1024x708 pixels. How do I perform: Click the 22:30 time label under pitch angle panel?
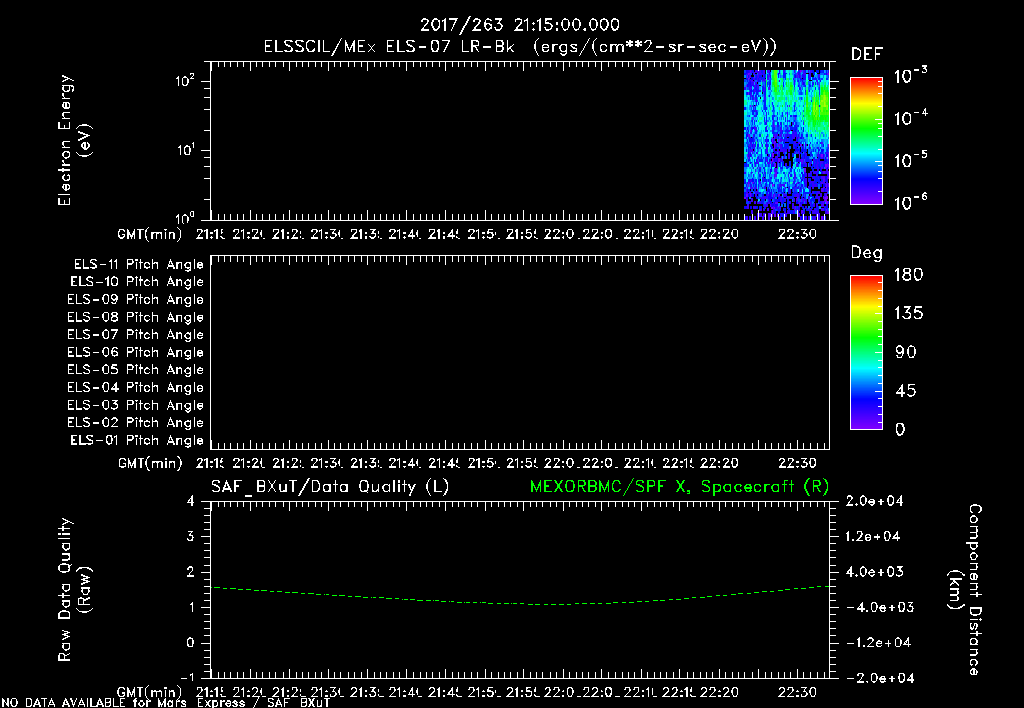tap(797, 463)
